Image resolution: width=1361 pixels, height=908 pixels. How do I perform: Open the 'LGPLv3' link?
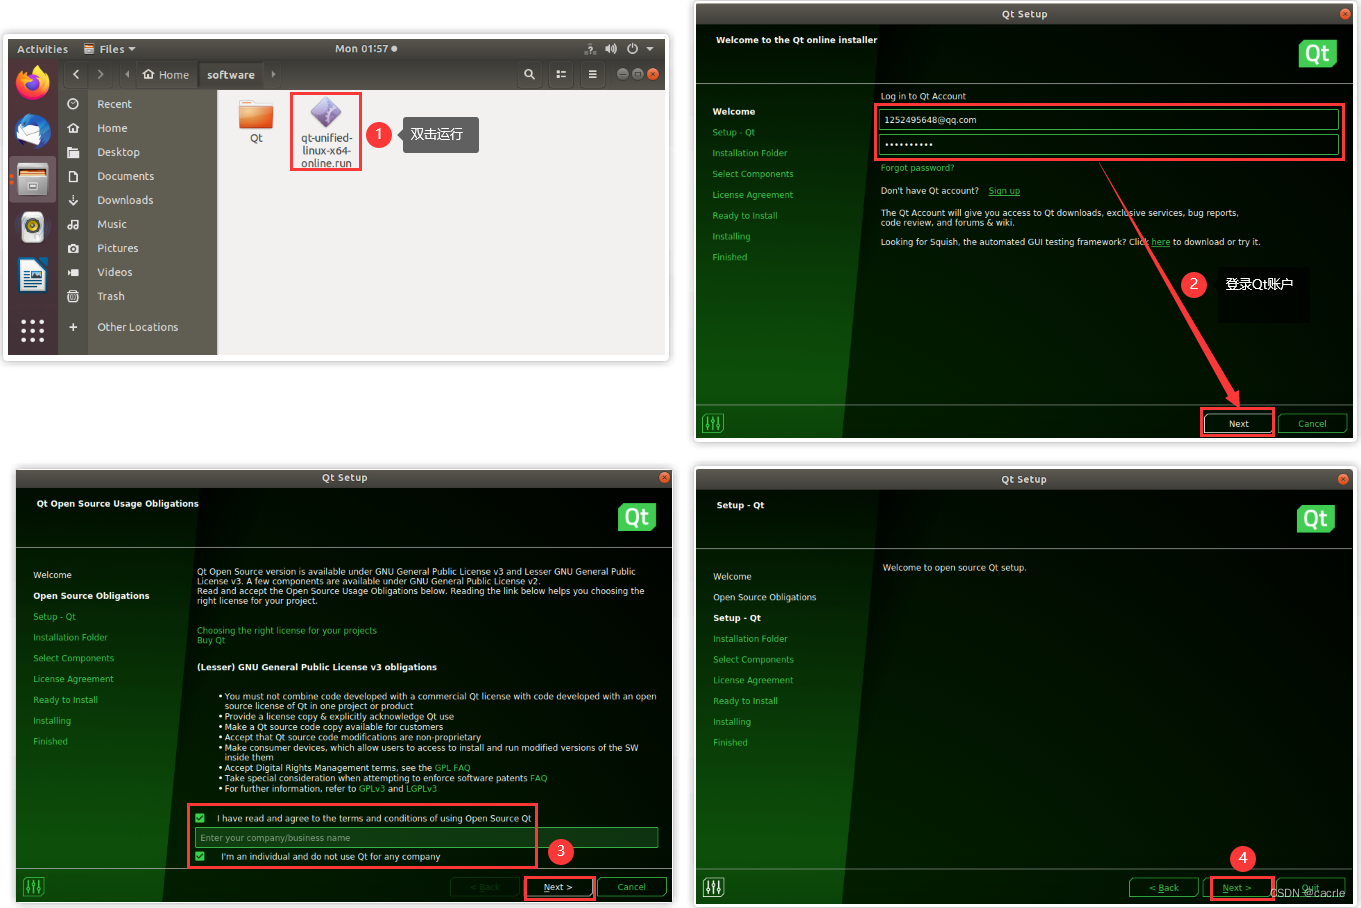[x=421, y=788]
